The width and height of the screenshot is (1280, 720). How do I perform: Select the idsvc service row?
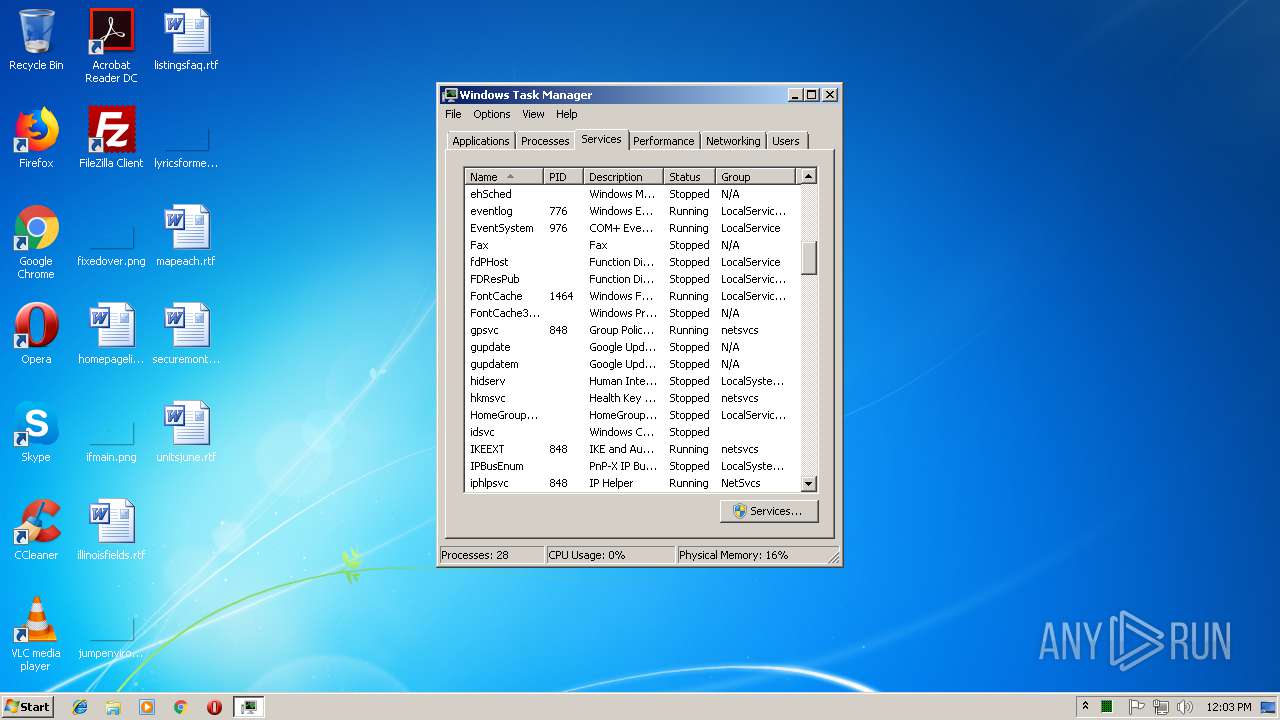632,432
